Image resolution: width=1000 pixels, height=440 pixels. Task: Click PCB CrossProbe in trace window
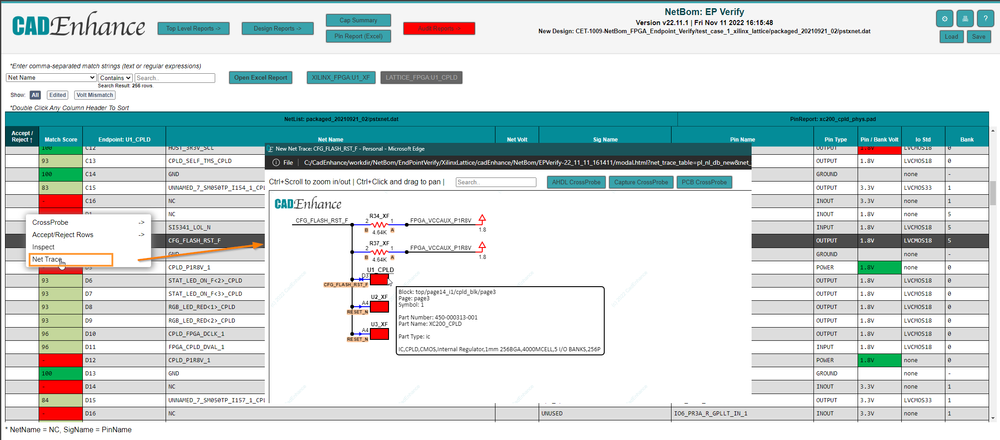coord(704,182)
